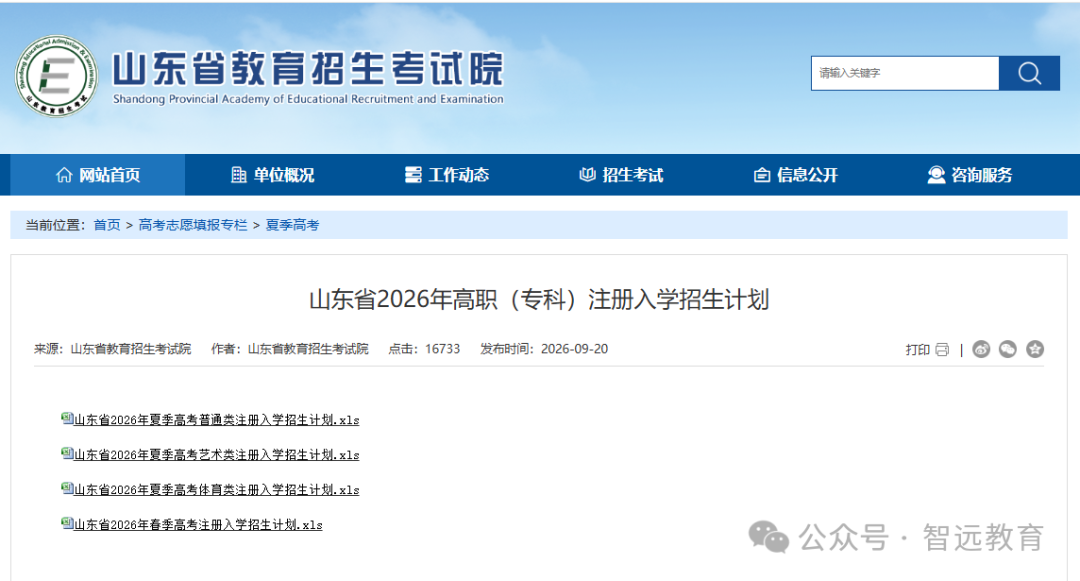Click the article title 山东省2026年高职（专科）注册入学招生计划
This screenshot has width=1080, height=581.
[x=539, y=300]
